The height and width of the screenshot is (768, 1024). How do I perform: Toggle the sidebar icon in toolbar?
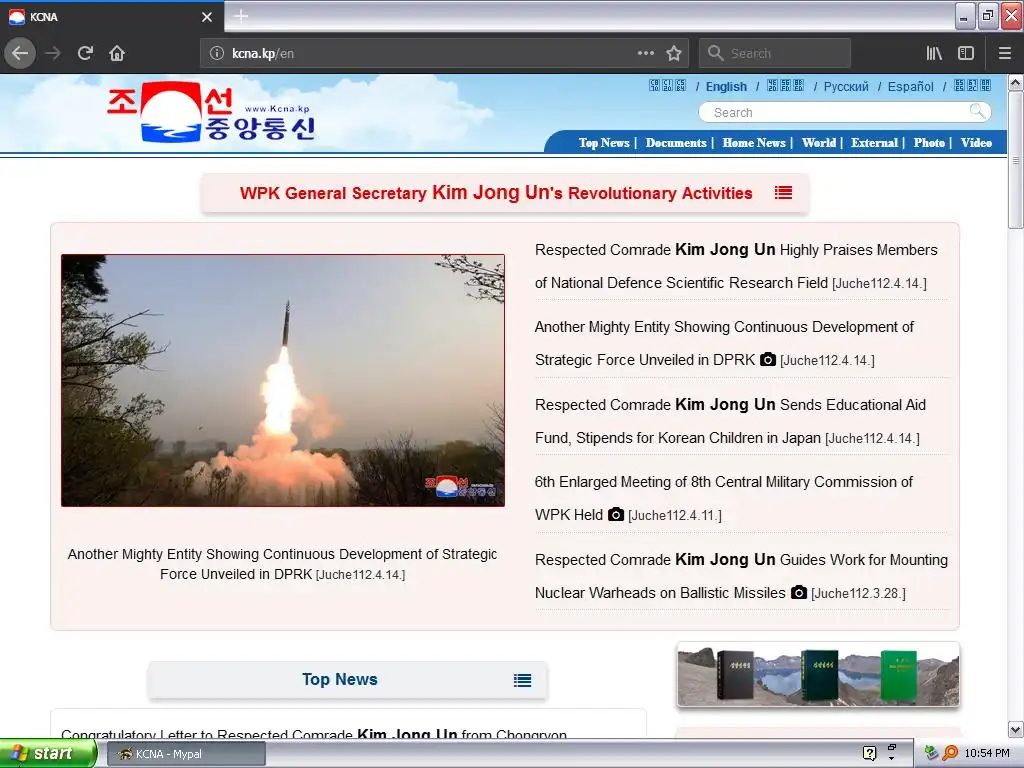click(966, 53)
